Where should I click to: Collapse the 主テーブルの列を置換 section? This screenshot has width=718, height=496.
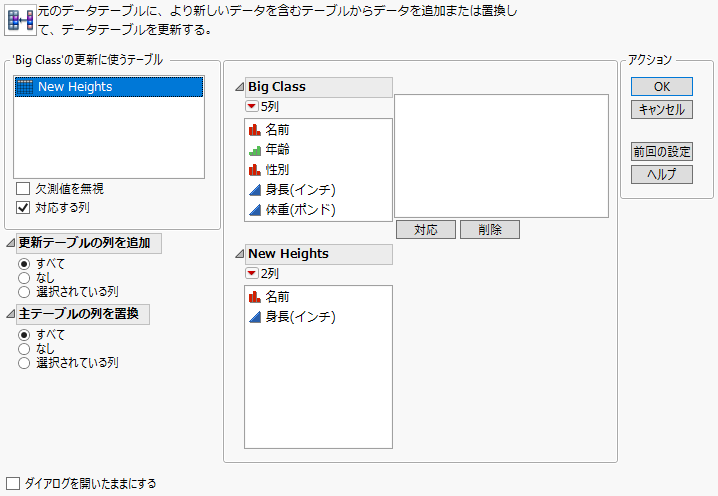pyautogui.click(x=10, y=315)
